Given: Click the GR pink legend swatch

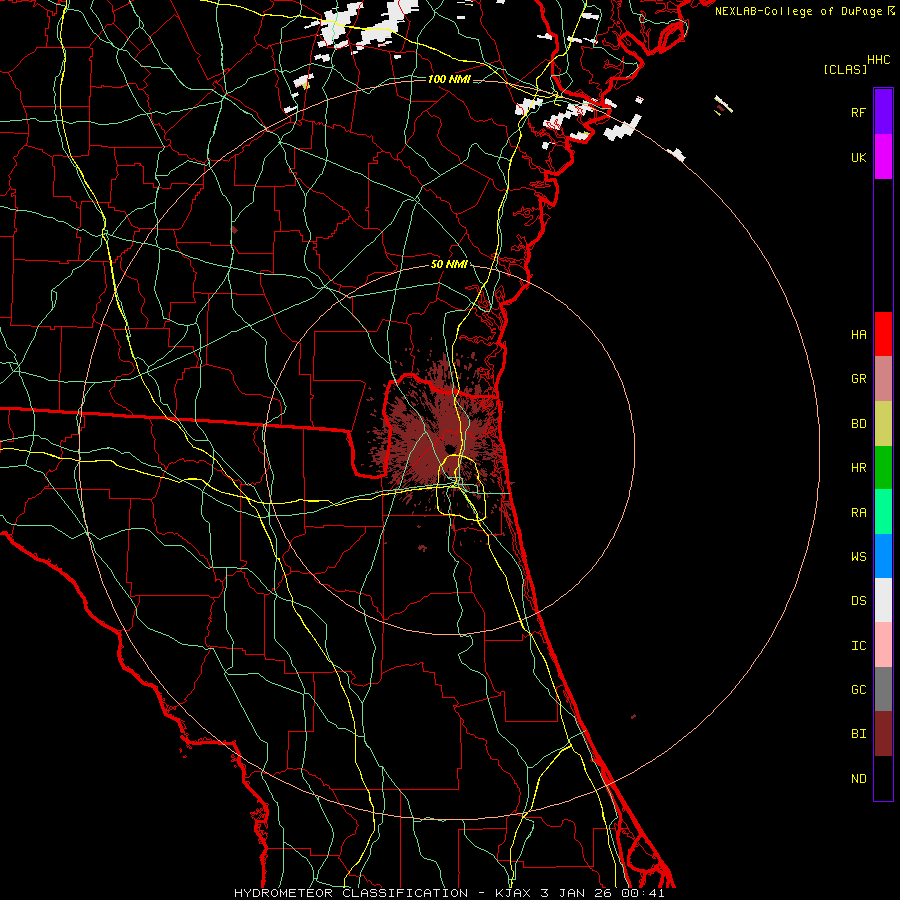Looking at the screenshot, I should [883, 379].
